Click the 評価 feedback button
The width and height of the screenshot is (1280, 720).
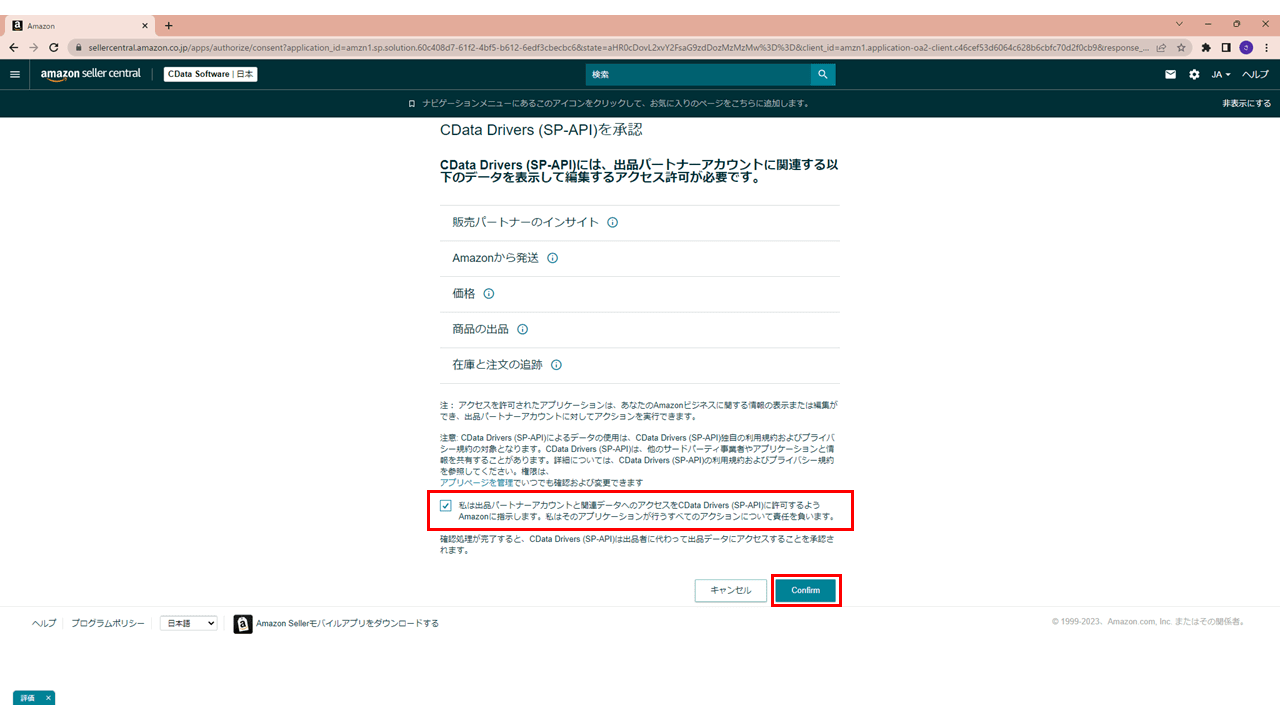(28, 698)
